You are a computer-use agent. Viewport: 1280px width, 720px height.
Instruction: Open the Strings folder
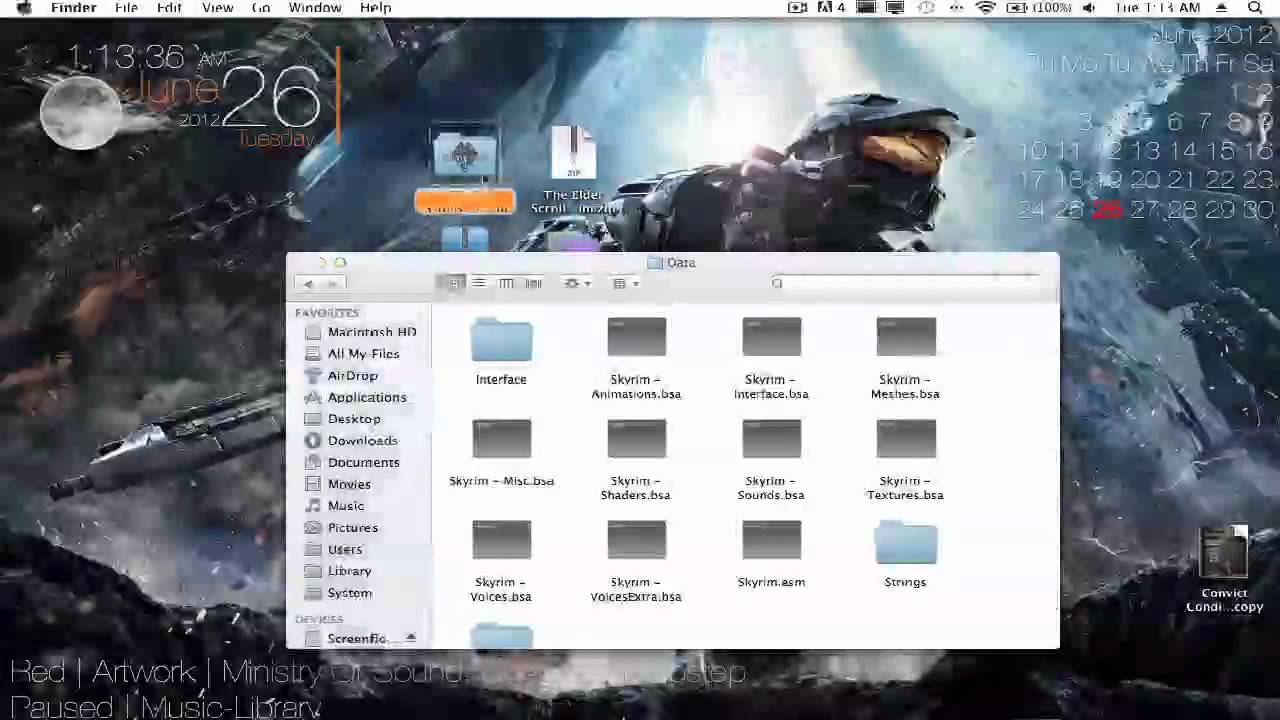(x=906, y=543)
